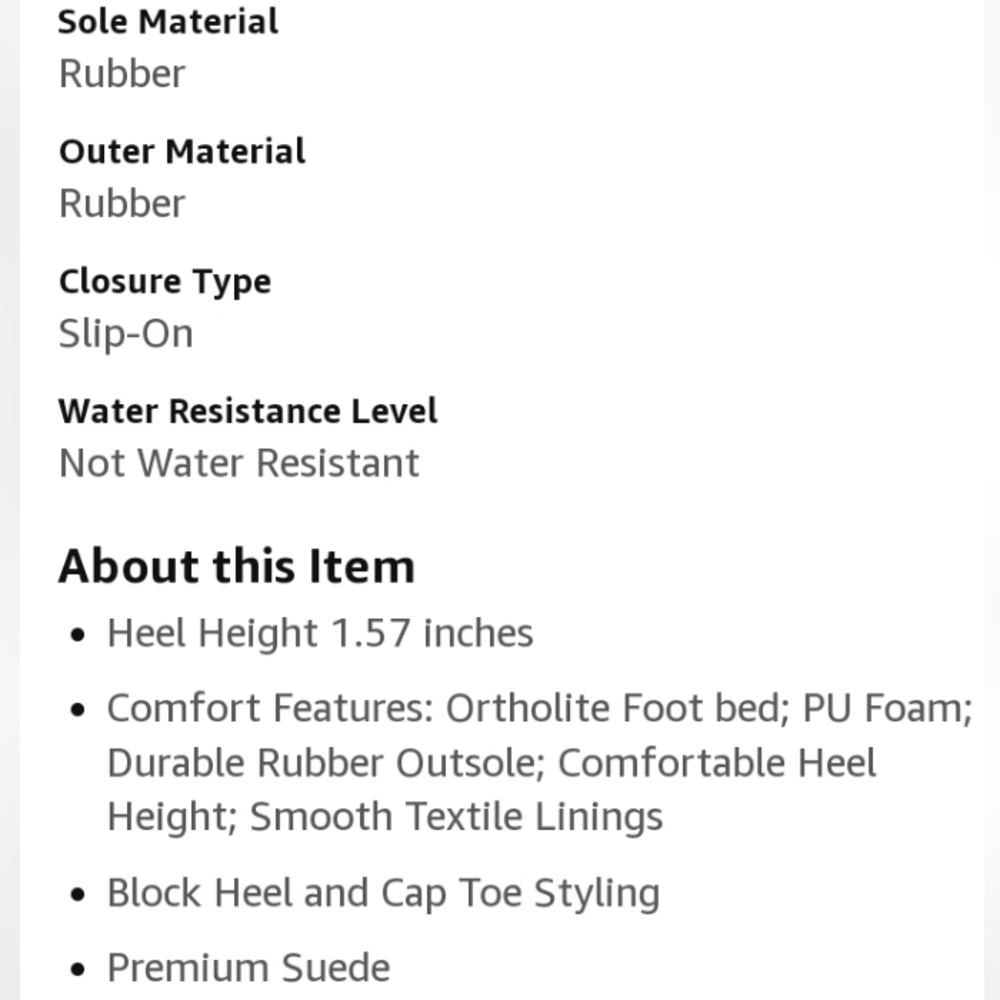Screen dimensions: 1000x1000
Task: Select the Rubber value under Sole Material
Action: [122, 74]
